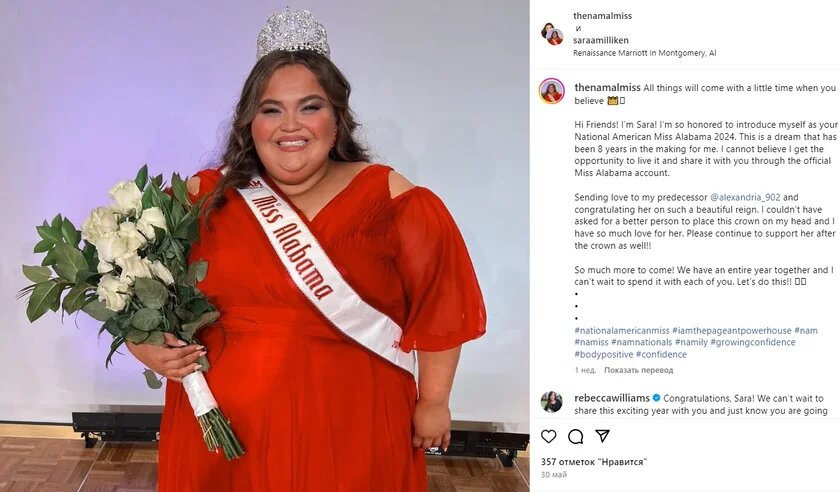The width and height of the screenshot is (840, 492).
Task: Open rebeccawilliams commenter avatar
Action: click(552, 402)
